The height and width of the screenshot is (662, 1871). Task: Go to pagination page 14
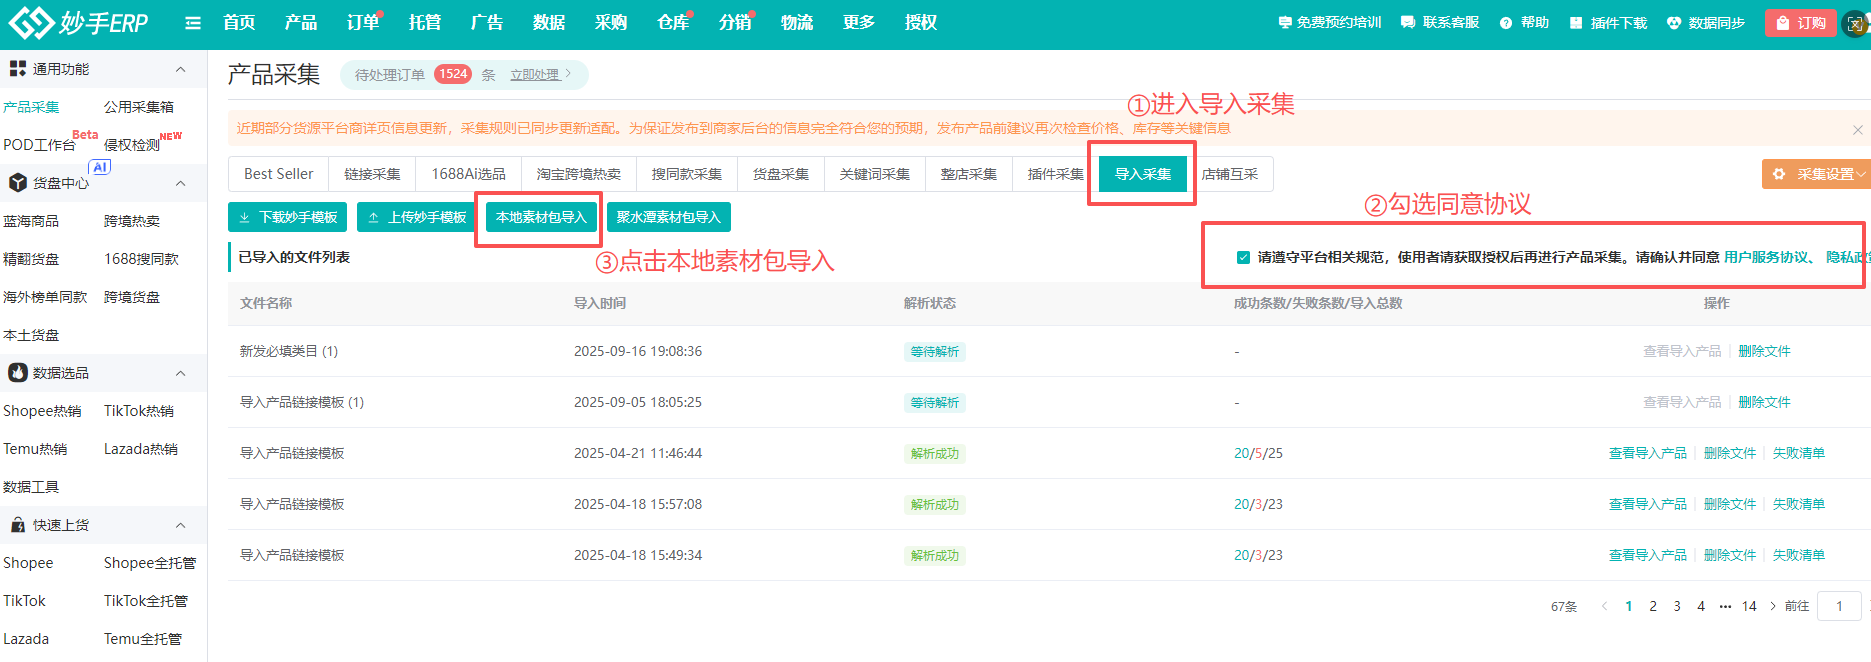(x=1749, y=606)
